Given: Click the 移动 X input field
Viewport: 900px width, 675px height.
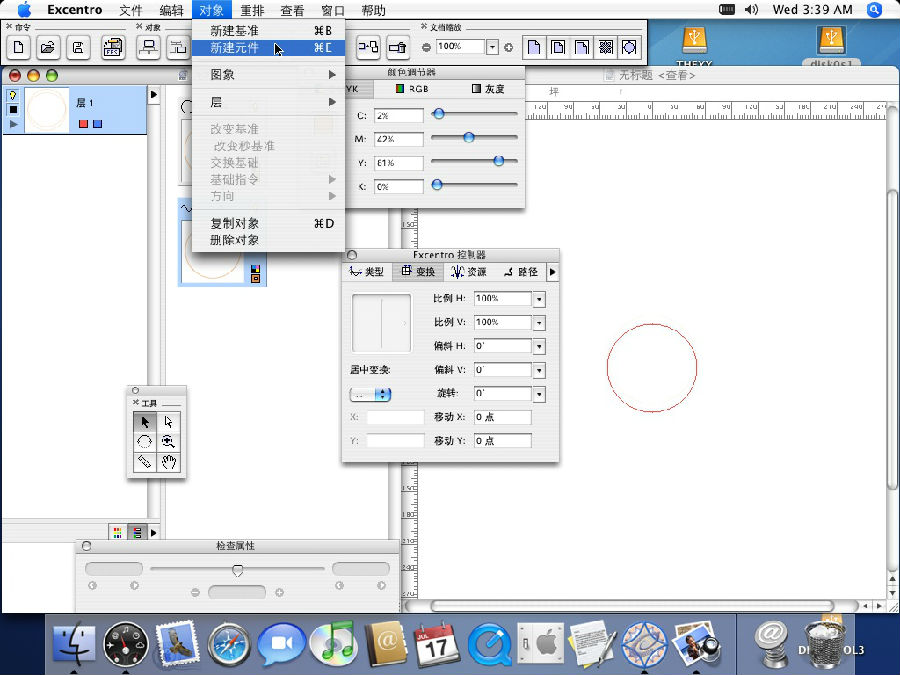Looking at the screenshot, I should point(502,417).
